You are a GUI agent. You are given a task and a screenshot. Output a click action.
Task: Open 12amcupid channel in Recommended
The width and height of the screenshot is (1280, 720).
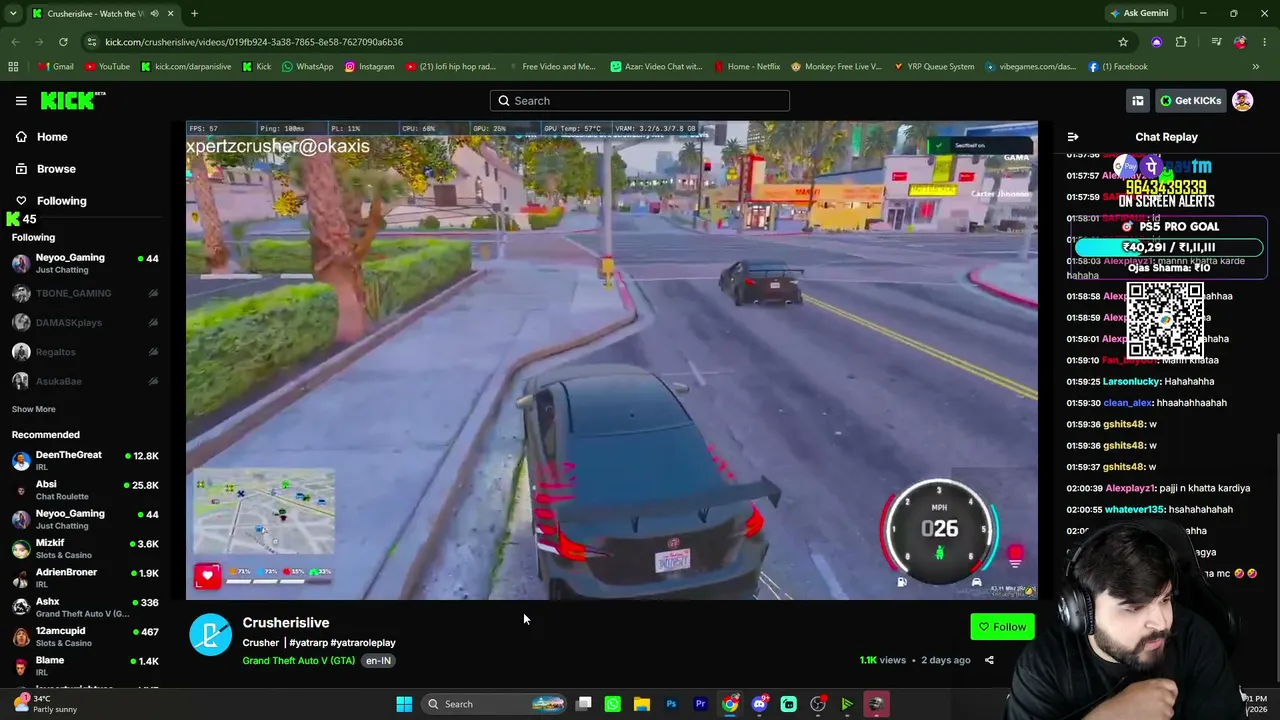click(x=85, y=637)
